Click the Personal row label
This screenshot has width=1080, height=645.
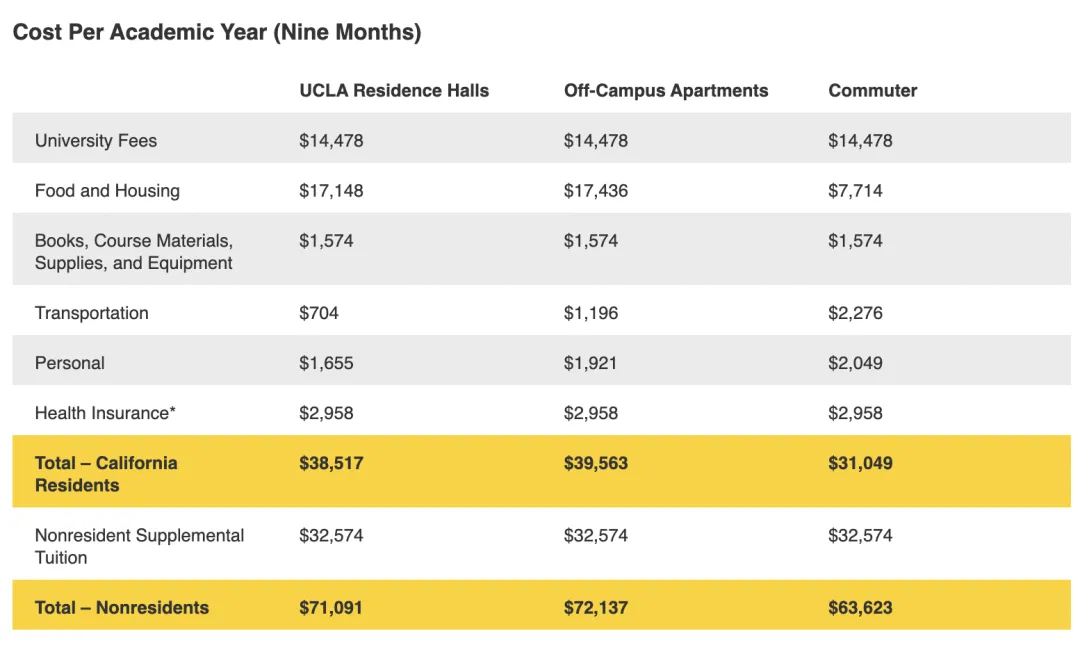(70, 363)
